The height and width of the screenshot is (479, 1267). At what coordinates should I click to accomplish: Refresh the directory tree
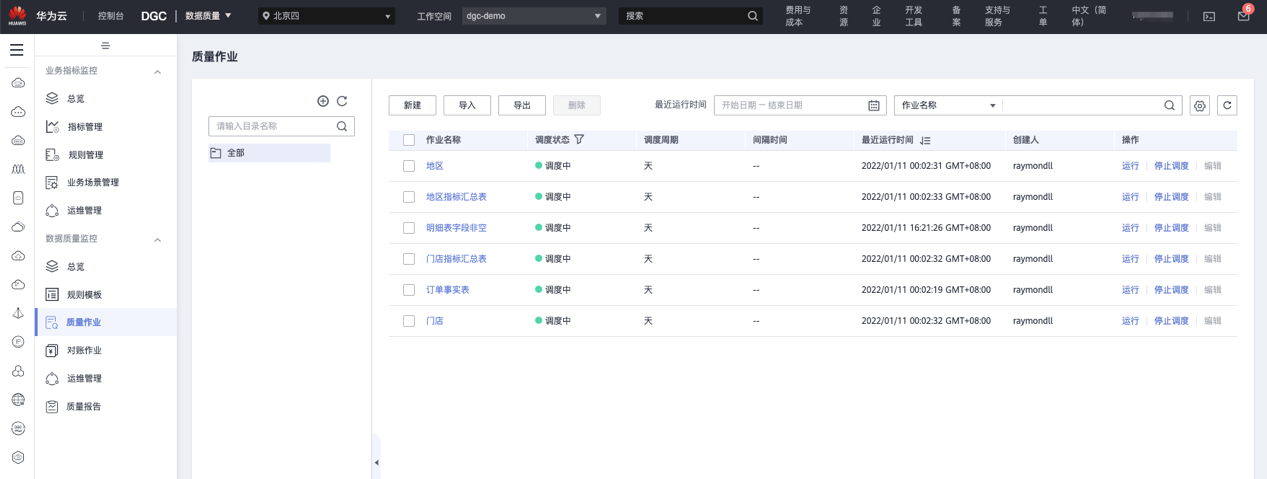342,101
